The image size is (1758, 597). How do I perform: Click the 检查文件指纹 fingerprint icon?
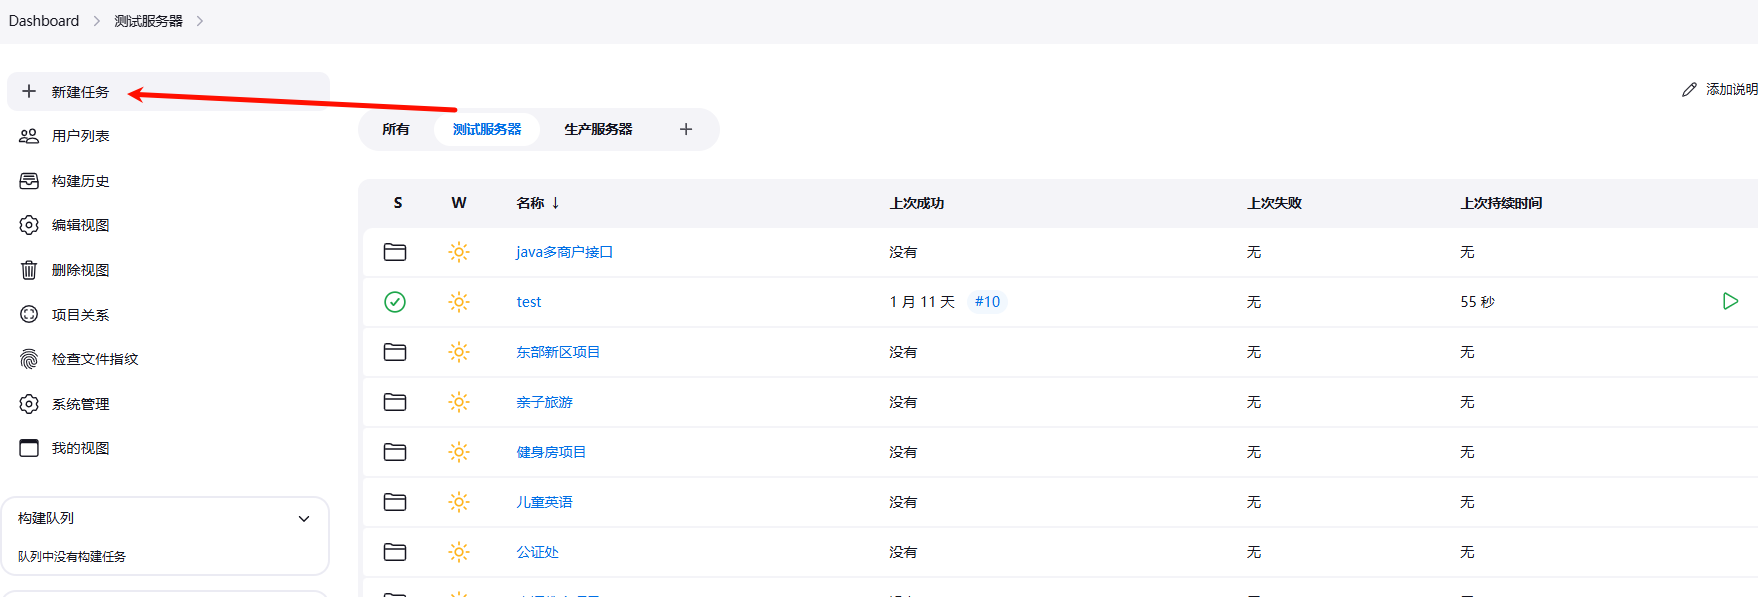29,359
